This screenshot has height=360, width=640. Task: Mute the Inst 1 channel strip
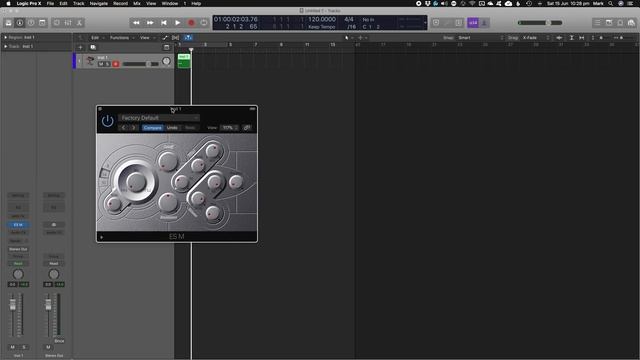click(x=12, y=347)
